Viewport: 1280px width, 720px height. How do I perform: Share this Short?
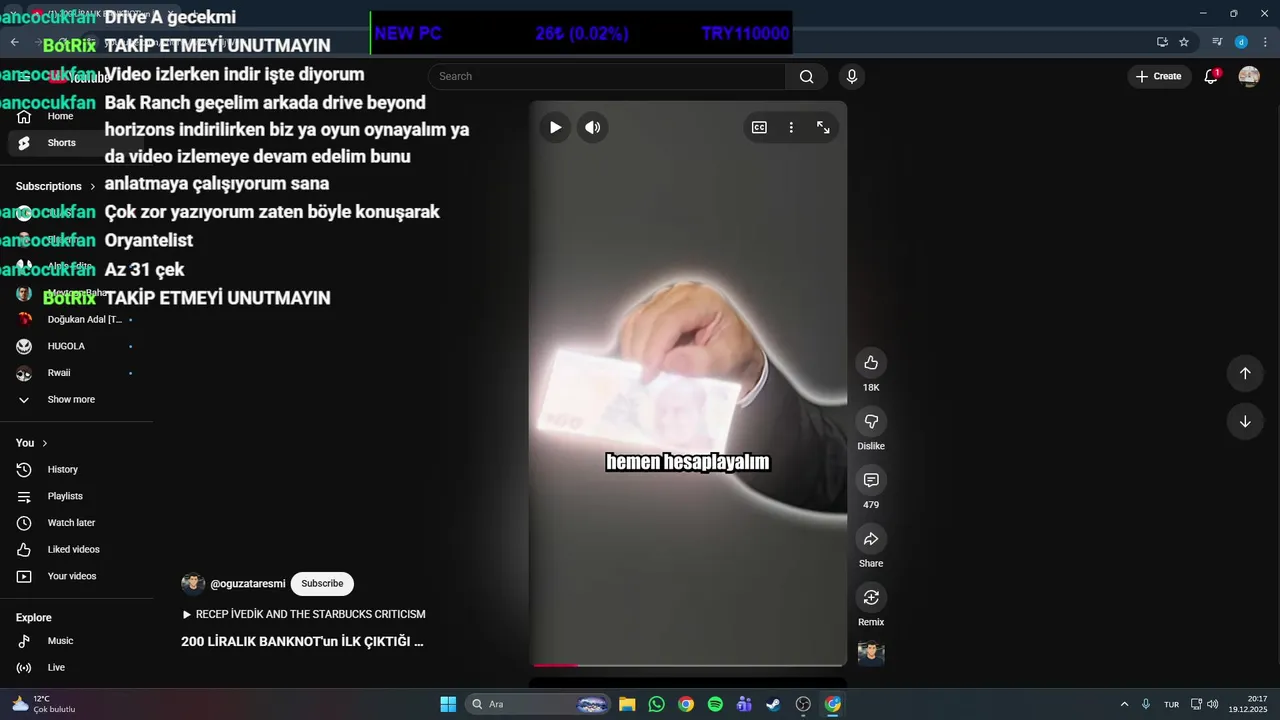coord(871,539)
